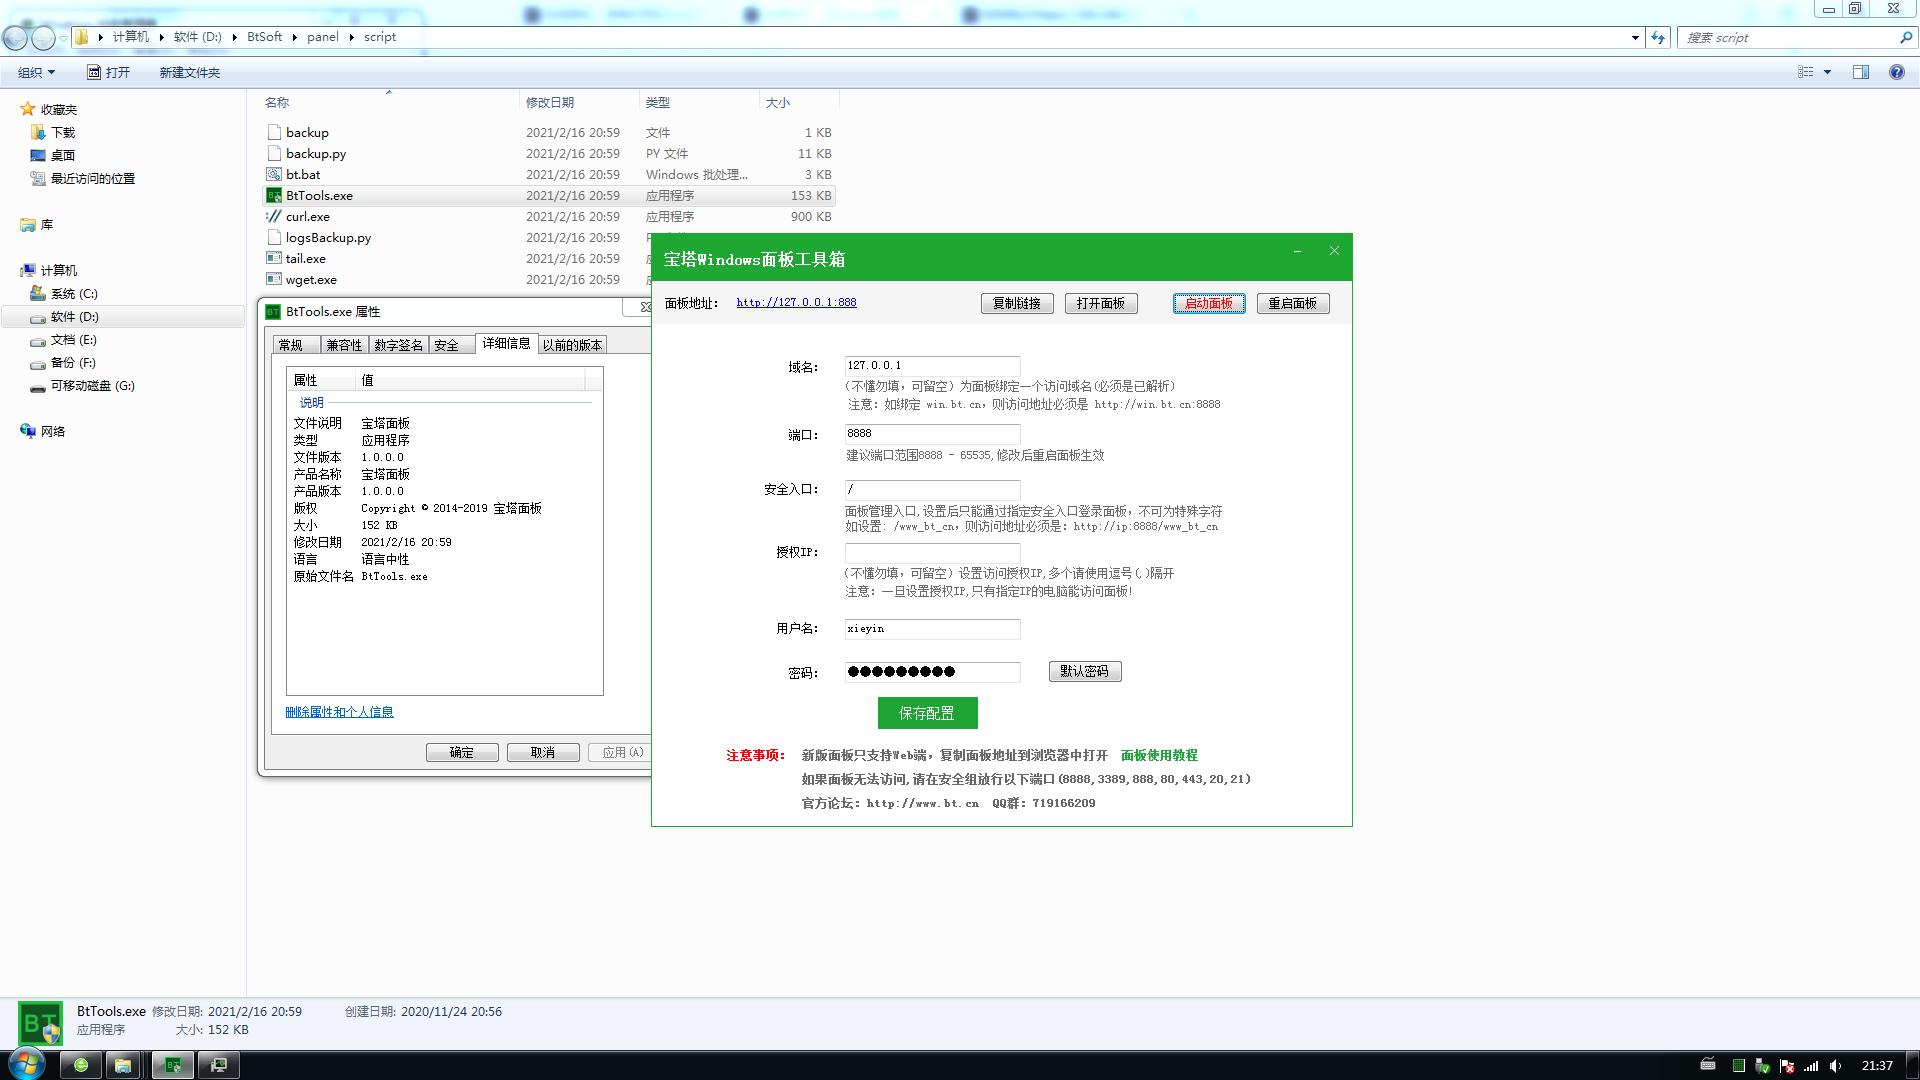Open the 组织 (Organize) dropdown menu
This screenshot has width=1920, height=1080.
click(36, 72)
